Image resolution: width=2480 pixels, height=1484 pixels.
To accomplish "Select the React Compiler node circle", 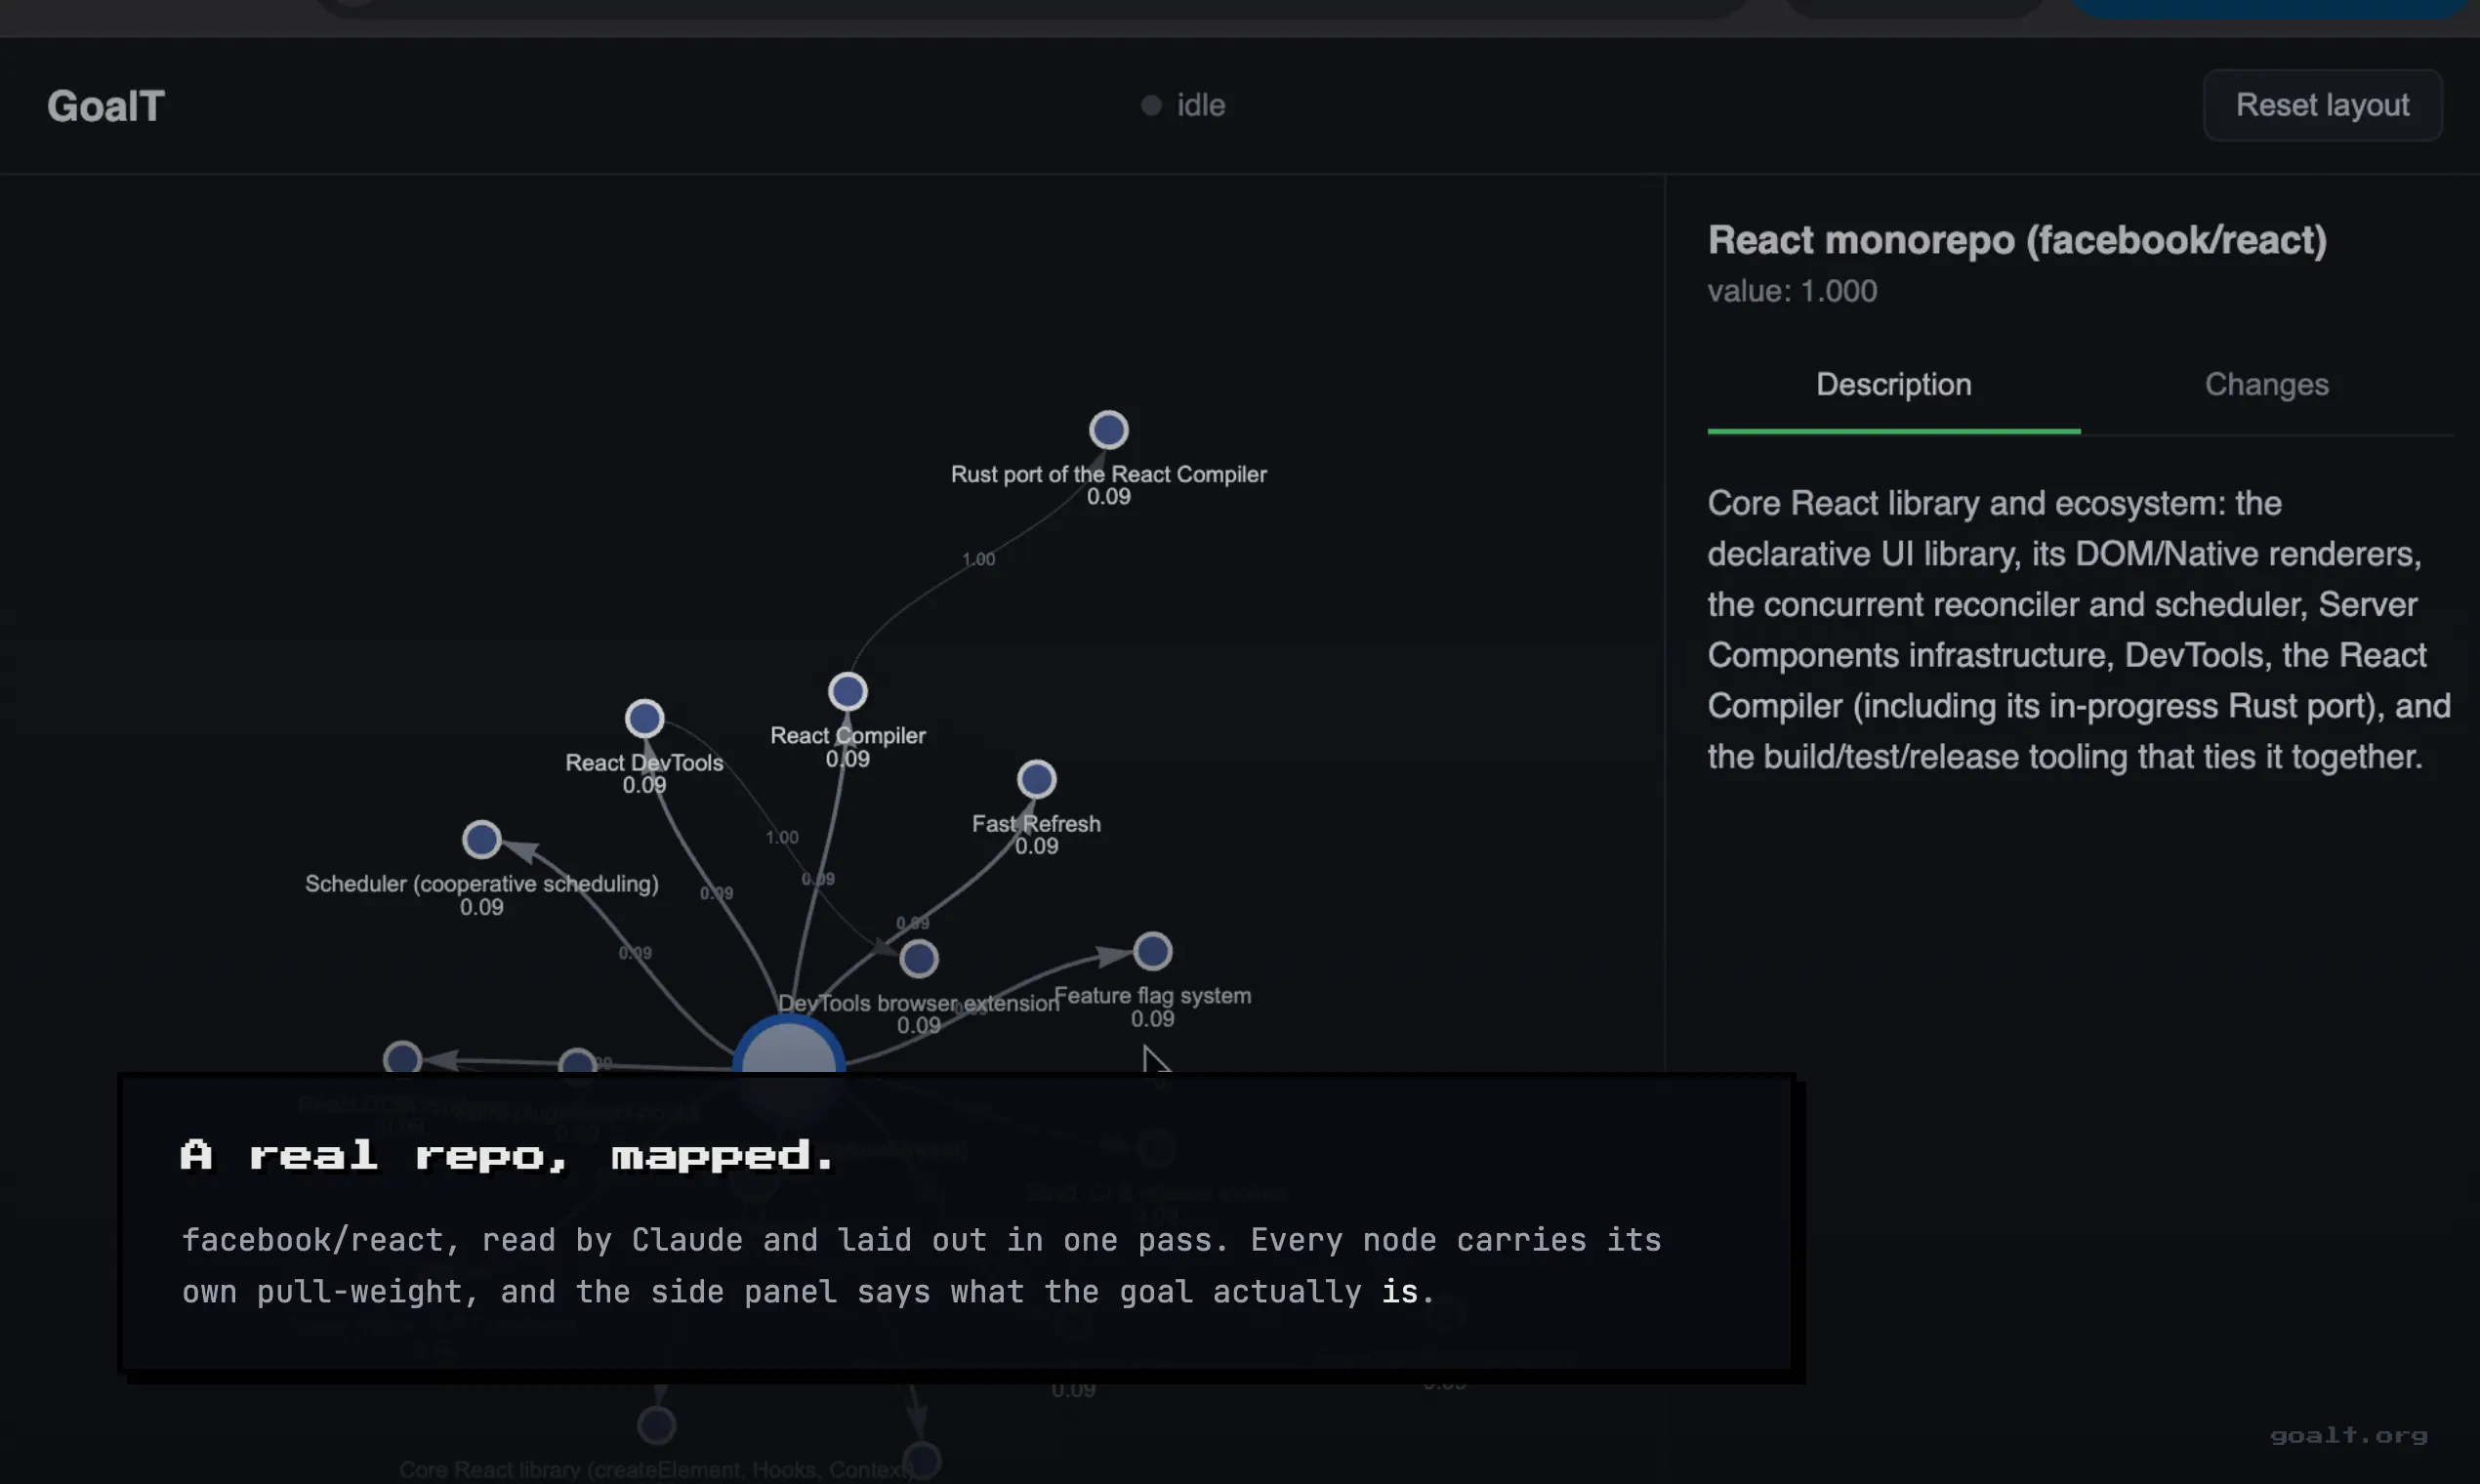I will click(847, 691).
